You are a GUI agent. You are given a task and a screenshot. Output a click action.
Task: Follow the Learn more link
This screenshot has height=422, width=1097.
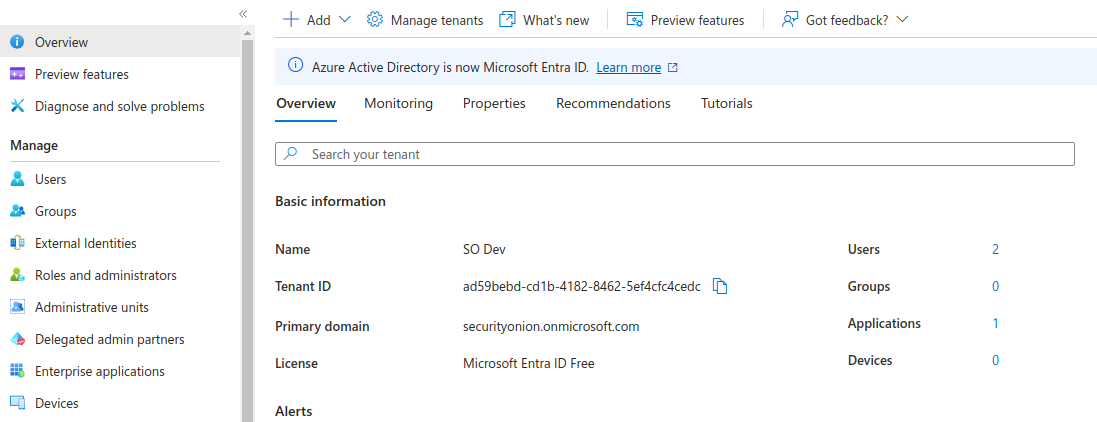tap(628, 68)
